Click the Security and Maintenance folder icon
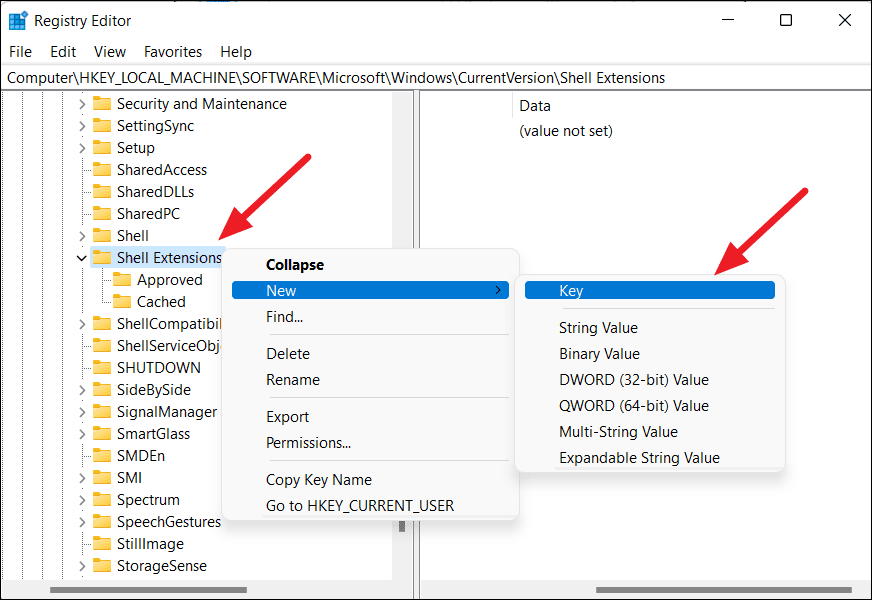 point(102,104)
